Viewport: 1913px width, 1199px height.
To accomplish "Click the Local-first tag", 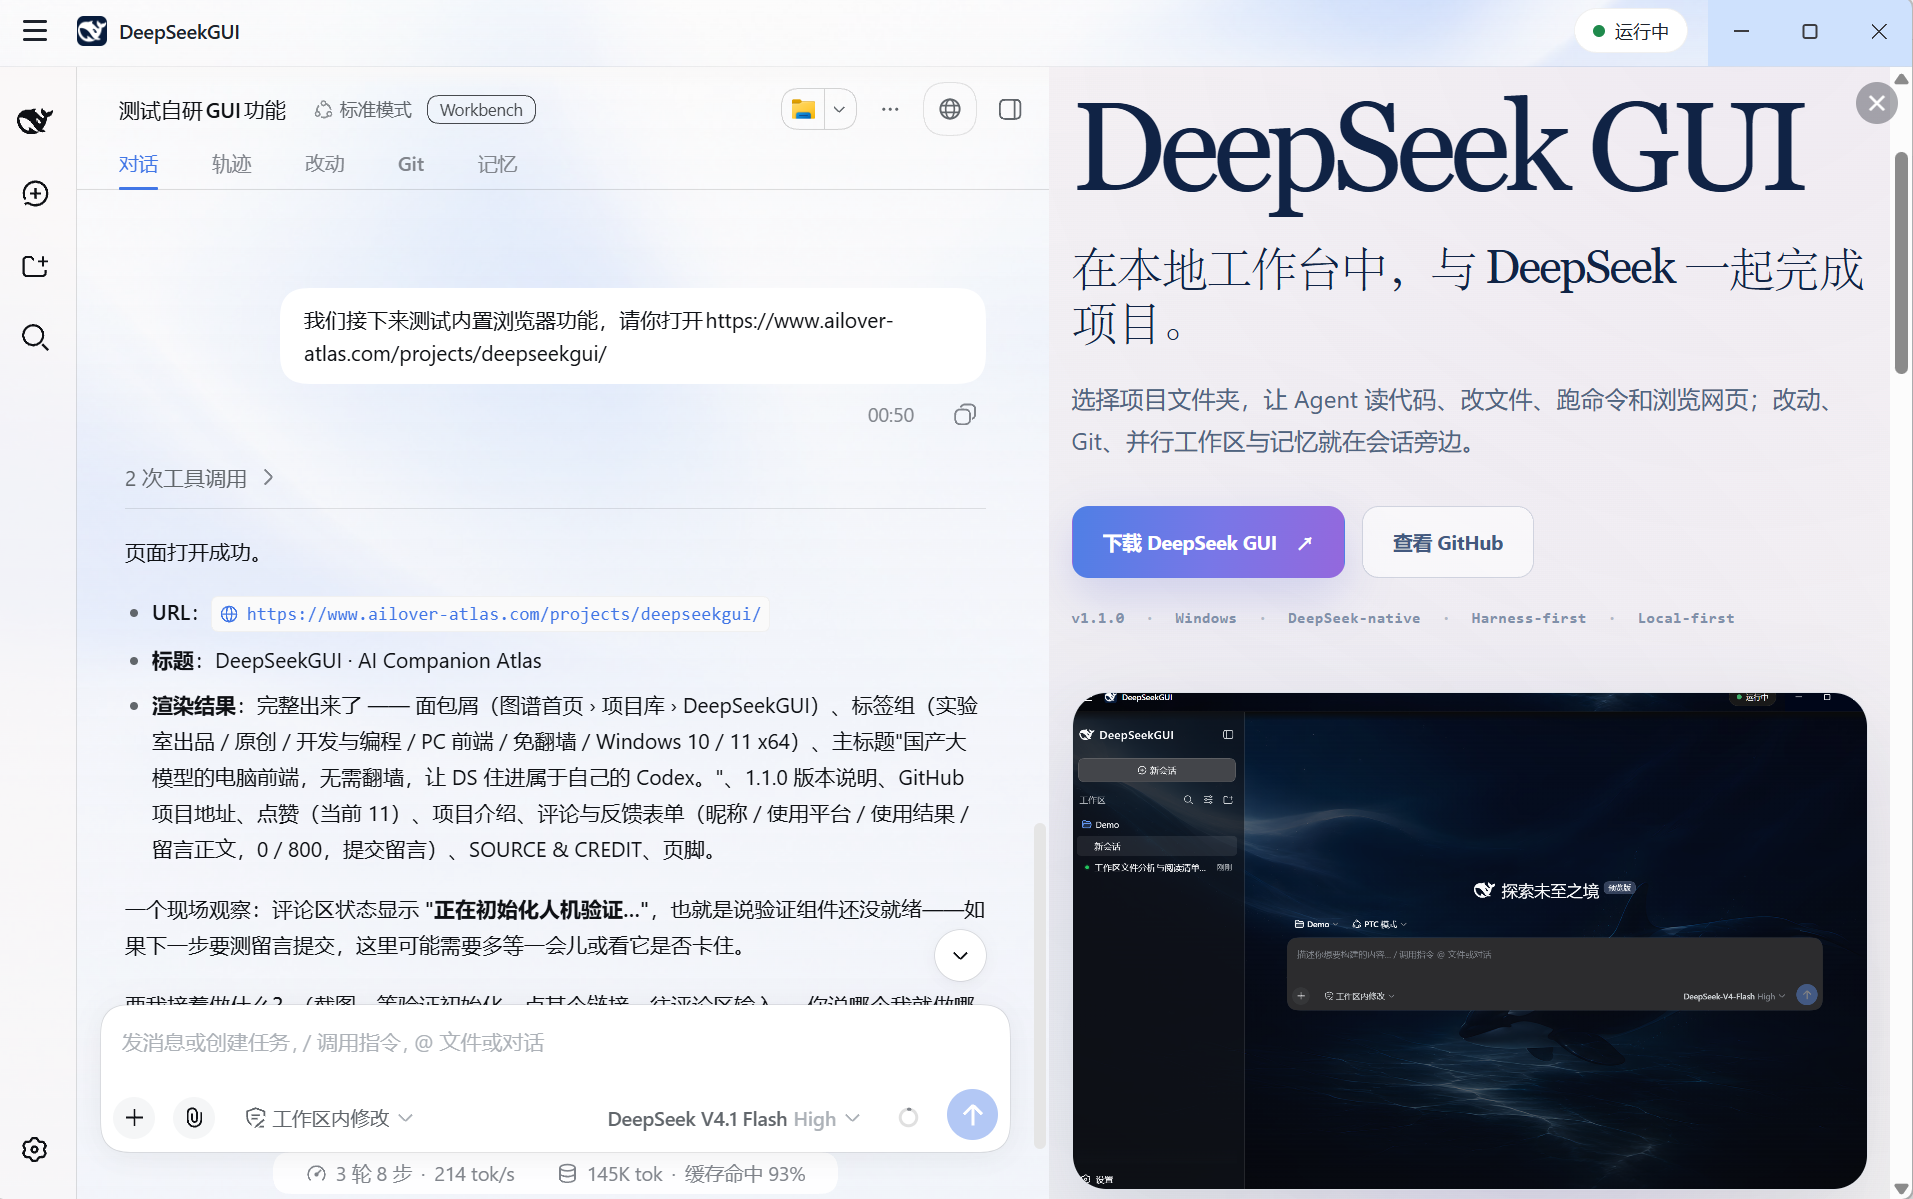I will tap(1685, 618).
